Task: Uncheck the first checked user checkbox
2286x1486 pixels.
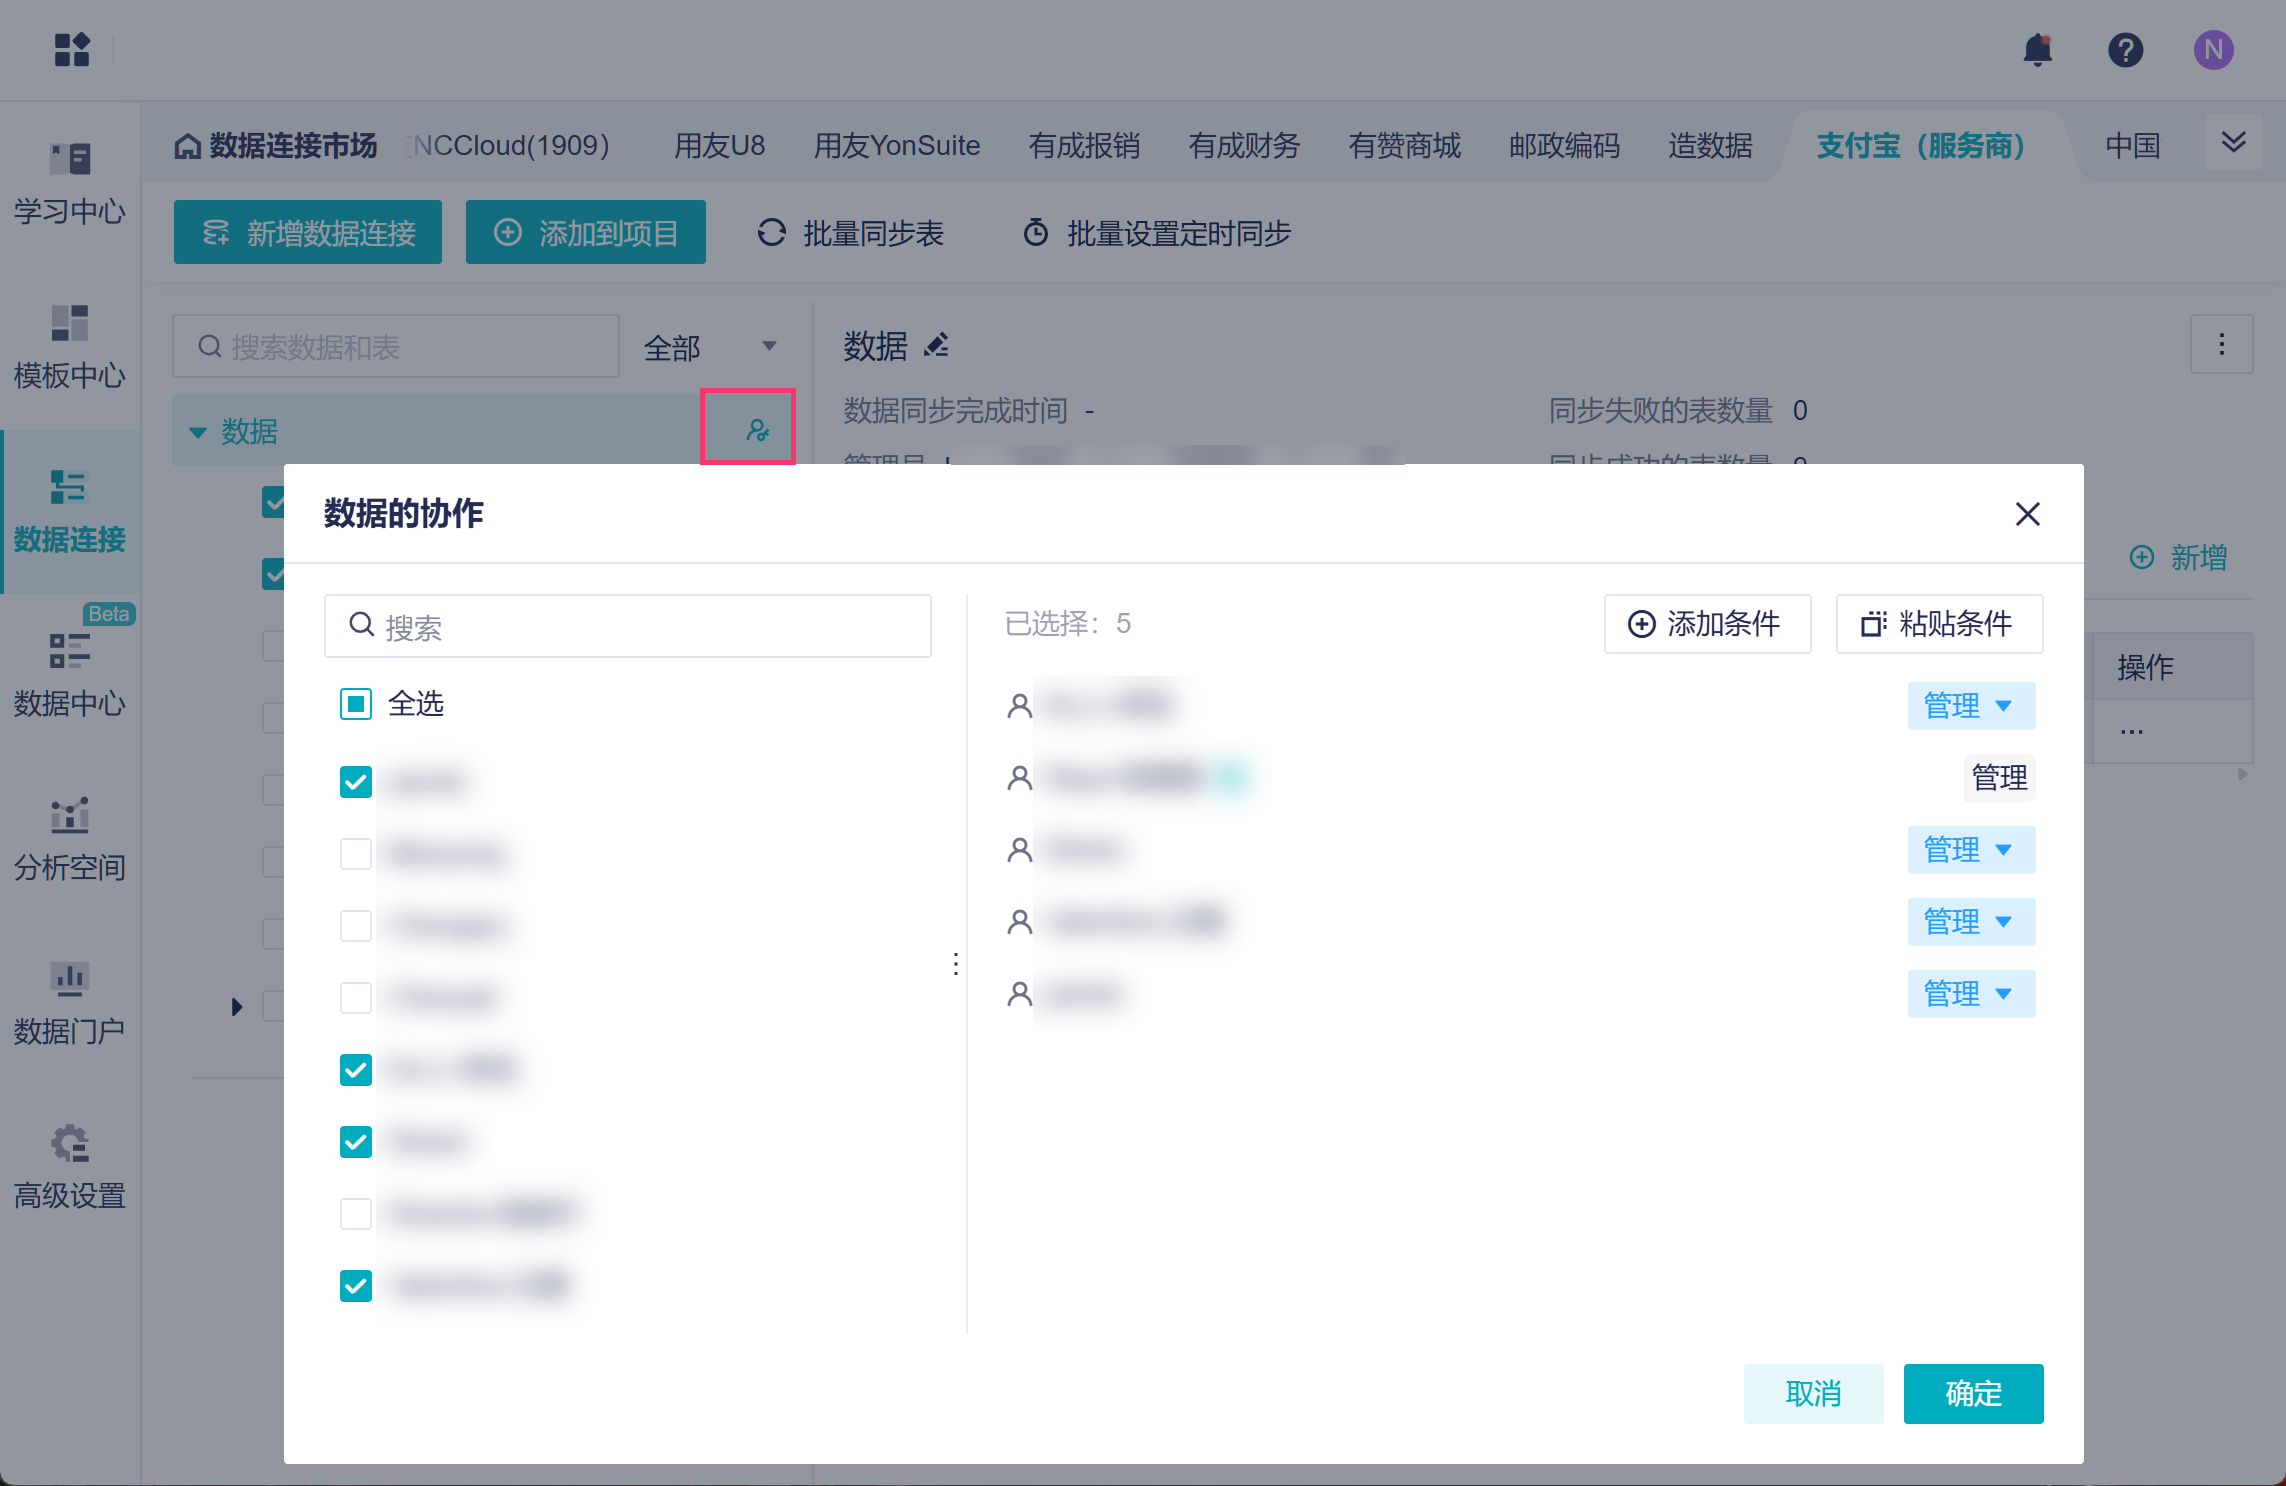Action: pos(356,782)
